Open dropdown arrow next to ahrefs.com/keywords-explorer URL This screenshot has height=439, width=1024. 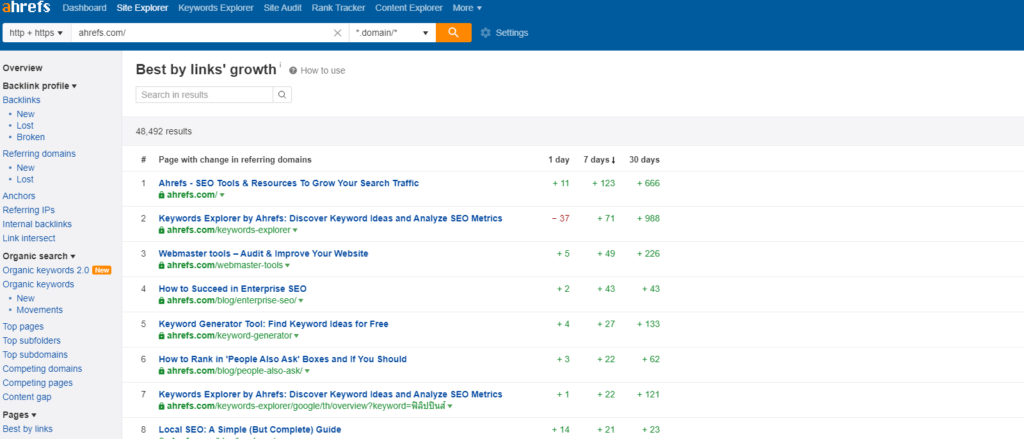295,231
